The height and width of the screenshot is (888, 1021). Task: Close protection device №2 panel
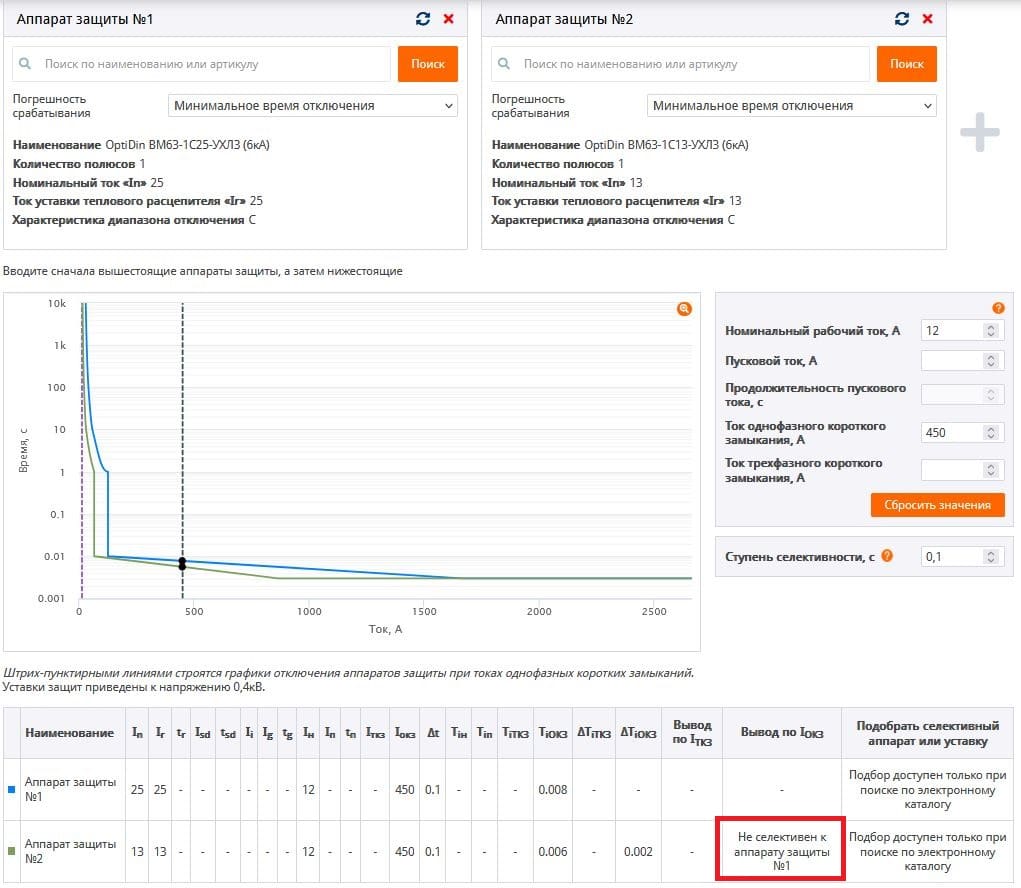tap(927, 19)
